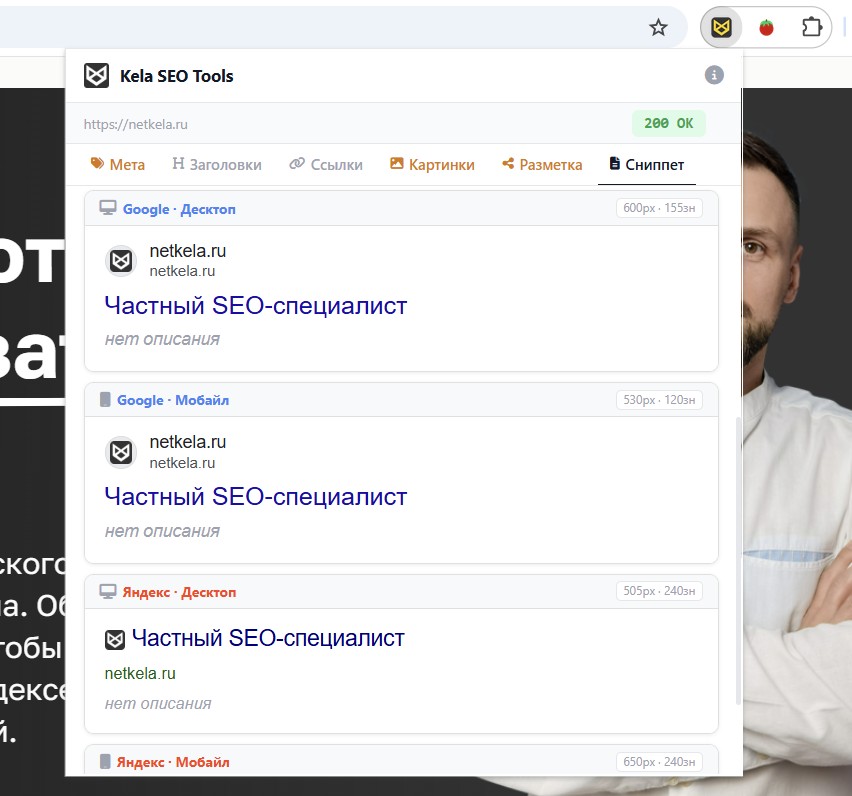
Task: Click the 200 OK status badge
Action: coord(668,123)
